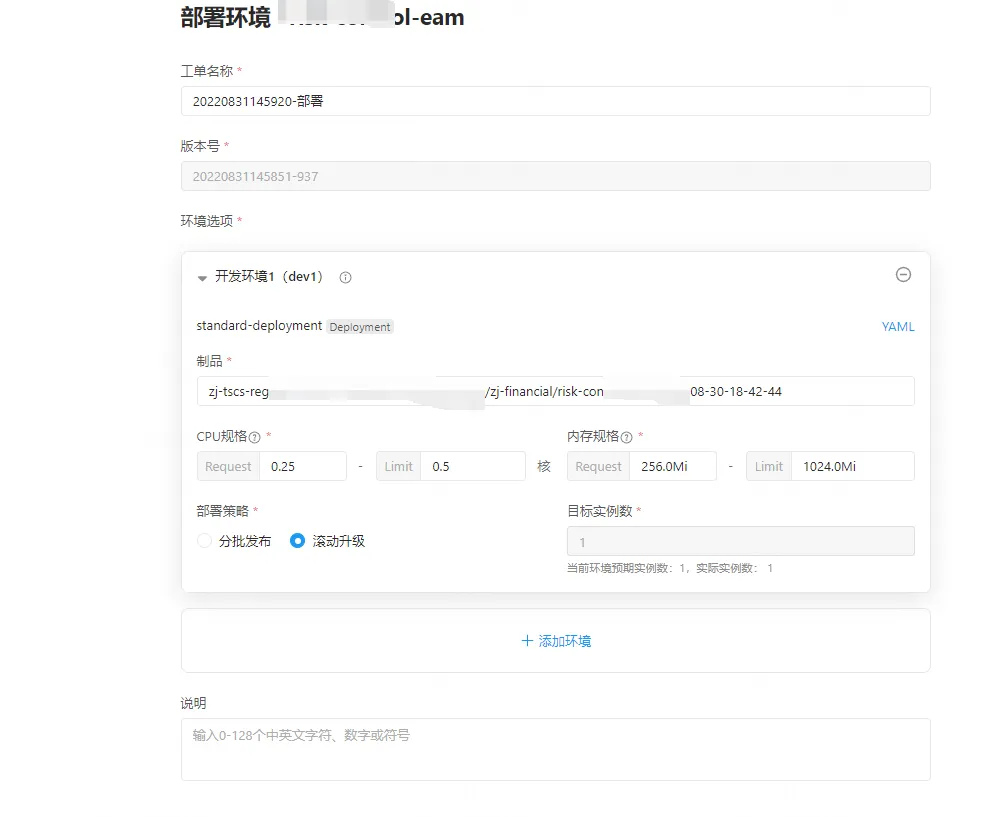The image size is (996, 817).
Task: Focus the 说明 description textarea
Action: (x=556, y=750)
